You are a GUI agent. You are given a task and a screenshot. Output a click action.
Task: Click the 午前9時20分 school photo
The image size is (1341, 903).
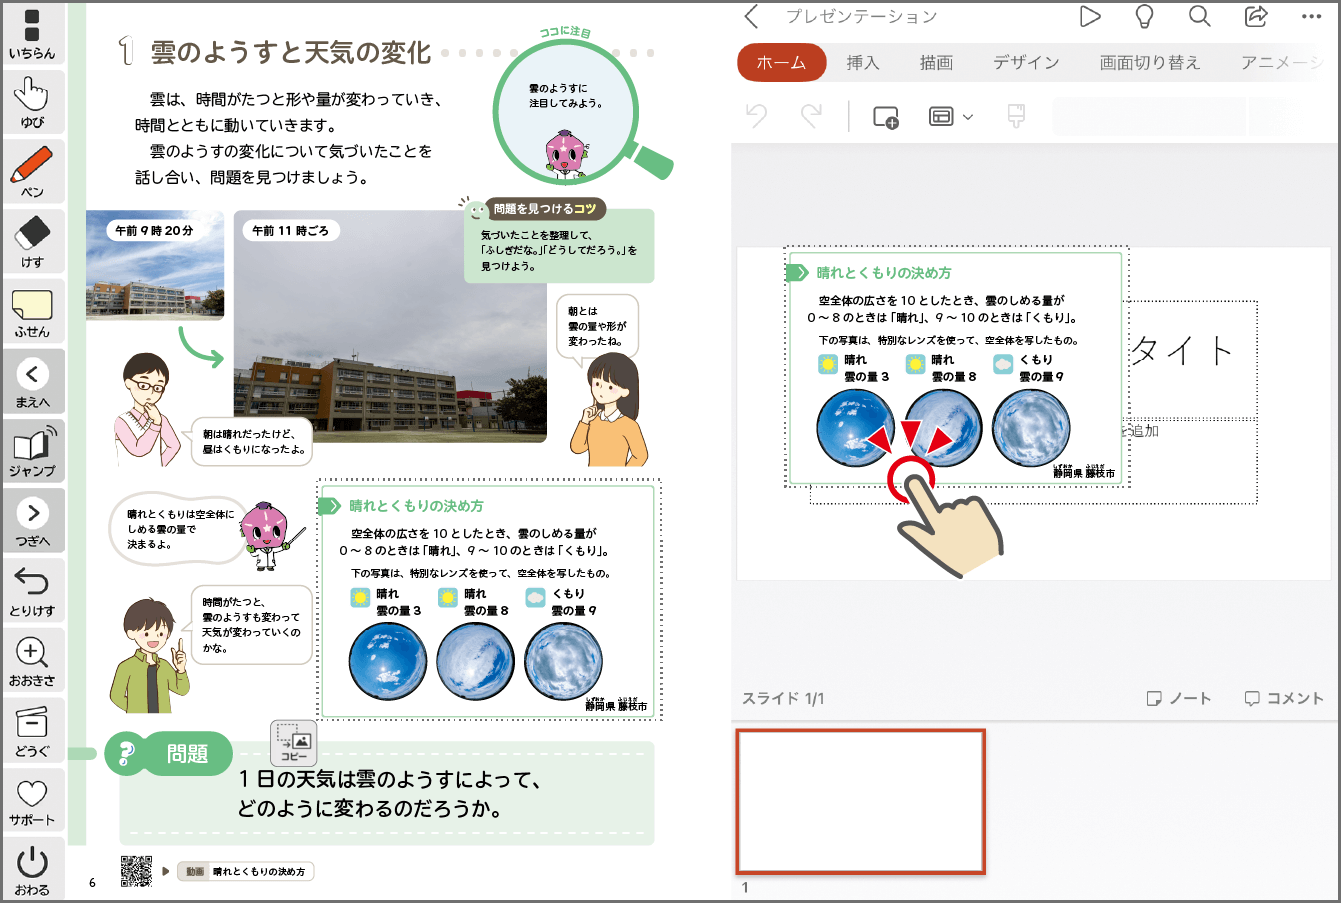155,264
